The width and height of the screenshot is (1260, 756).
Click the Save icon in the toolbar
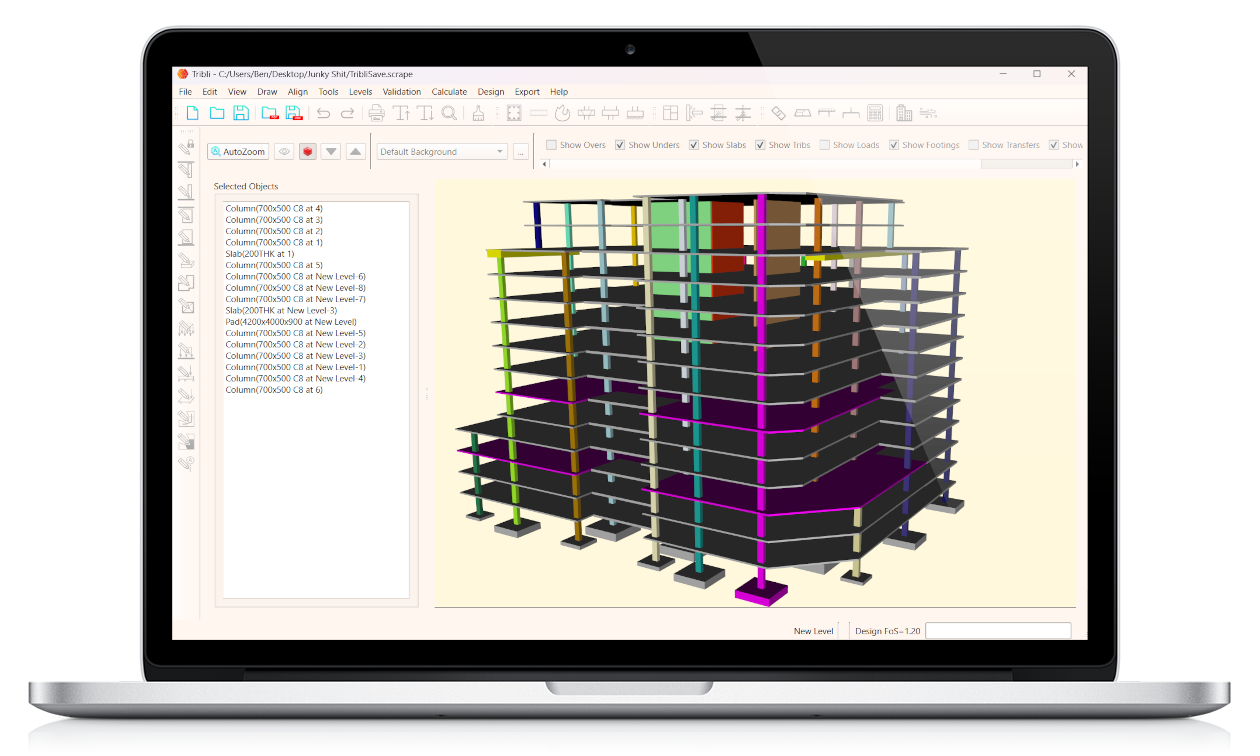point(241,113)
